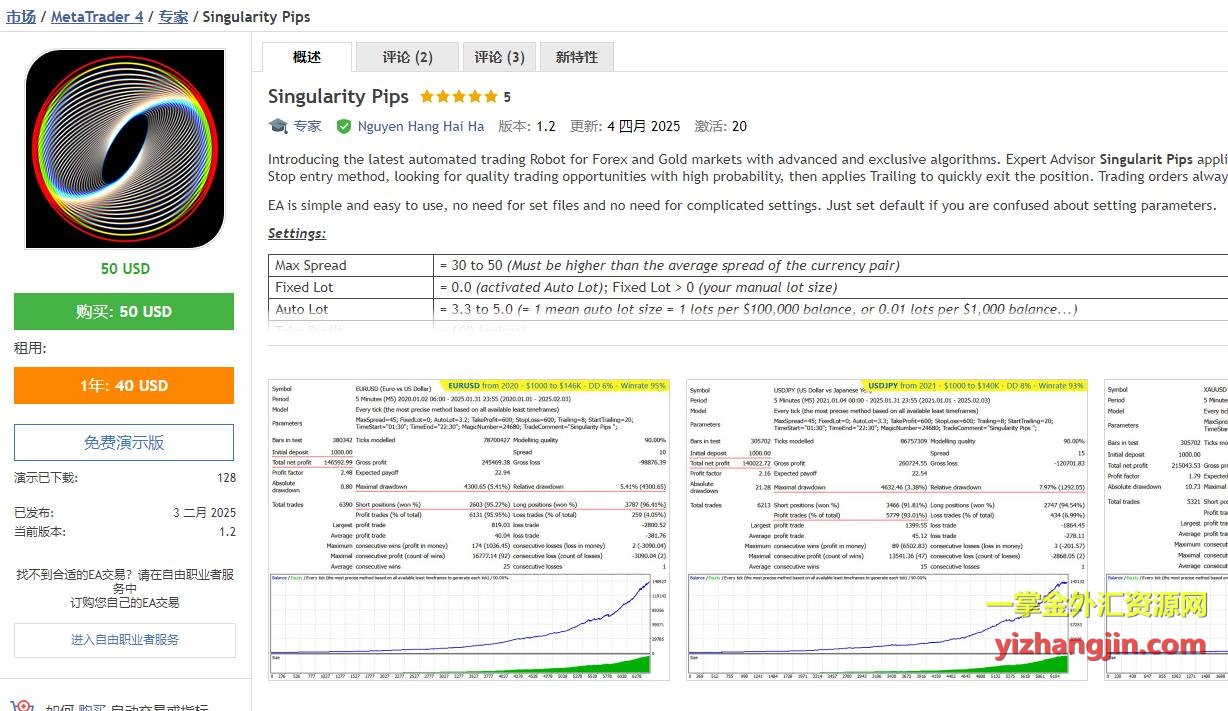Click the '= 0.0 (activated Auto Lot)' value cell
Screen dimensions: 1228x711
pos(637,287)
